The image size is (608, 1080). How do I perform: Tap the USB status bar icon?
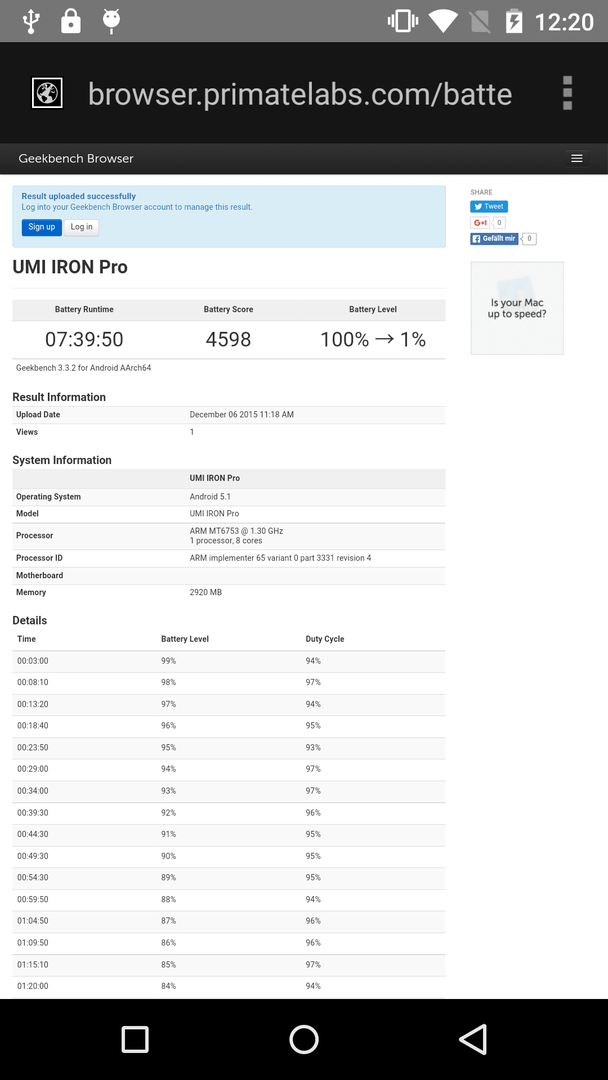click(x=30, y=21)
